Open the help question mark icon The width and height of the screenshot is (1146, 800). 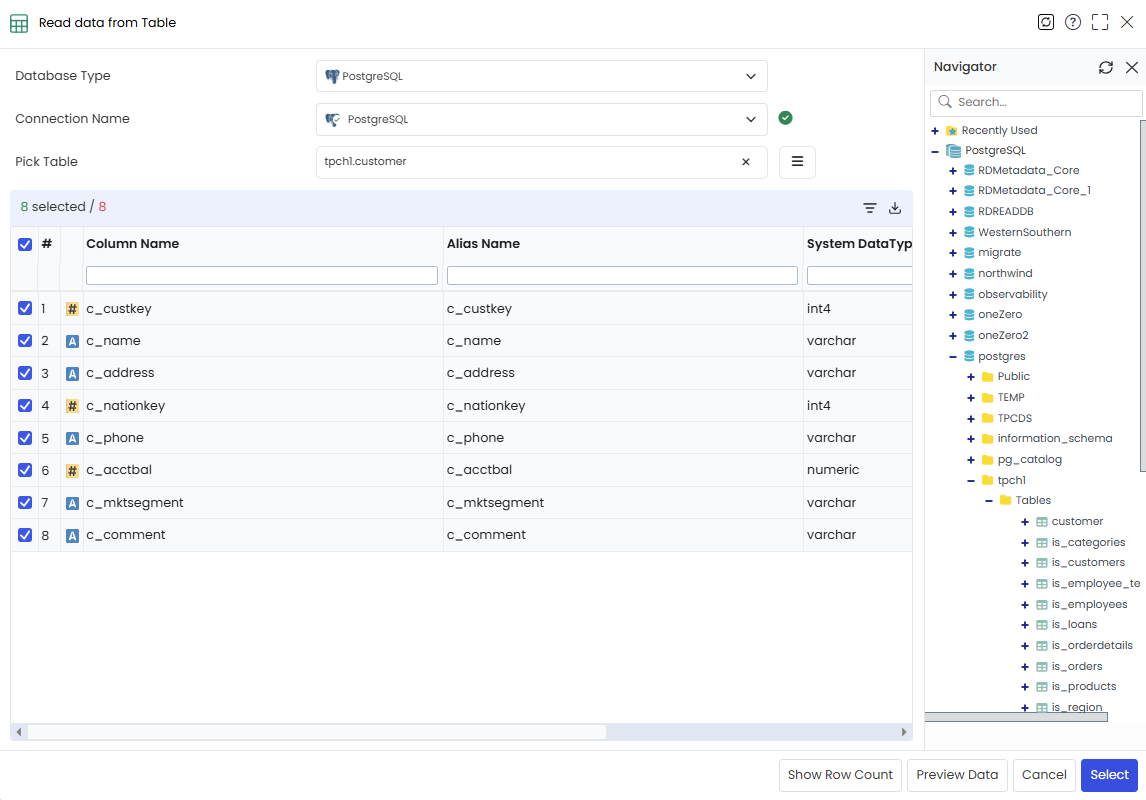coord(1072,22)
